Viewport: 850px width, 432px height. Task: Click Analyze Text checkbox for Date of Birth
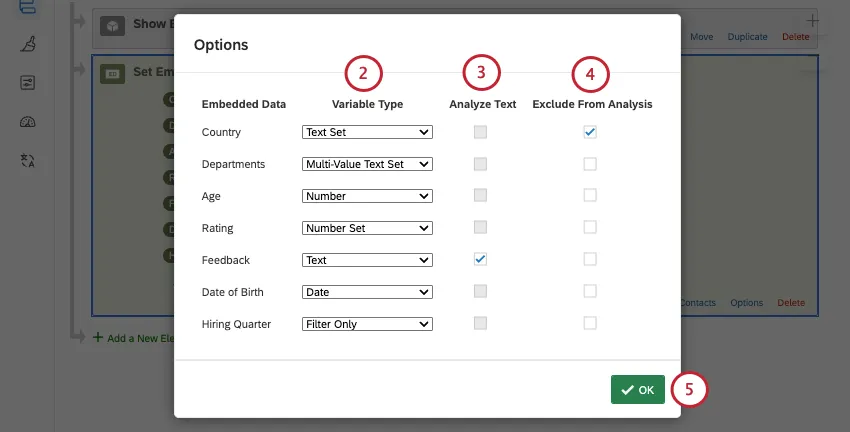click(x=480, y=291)
